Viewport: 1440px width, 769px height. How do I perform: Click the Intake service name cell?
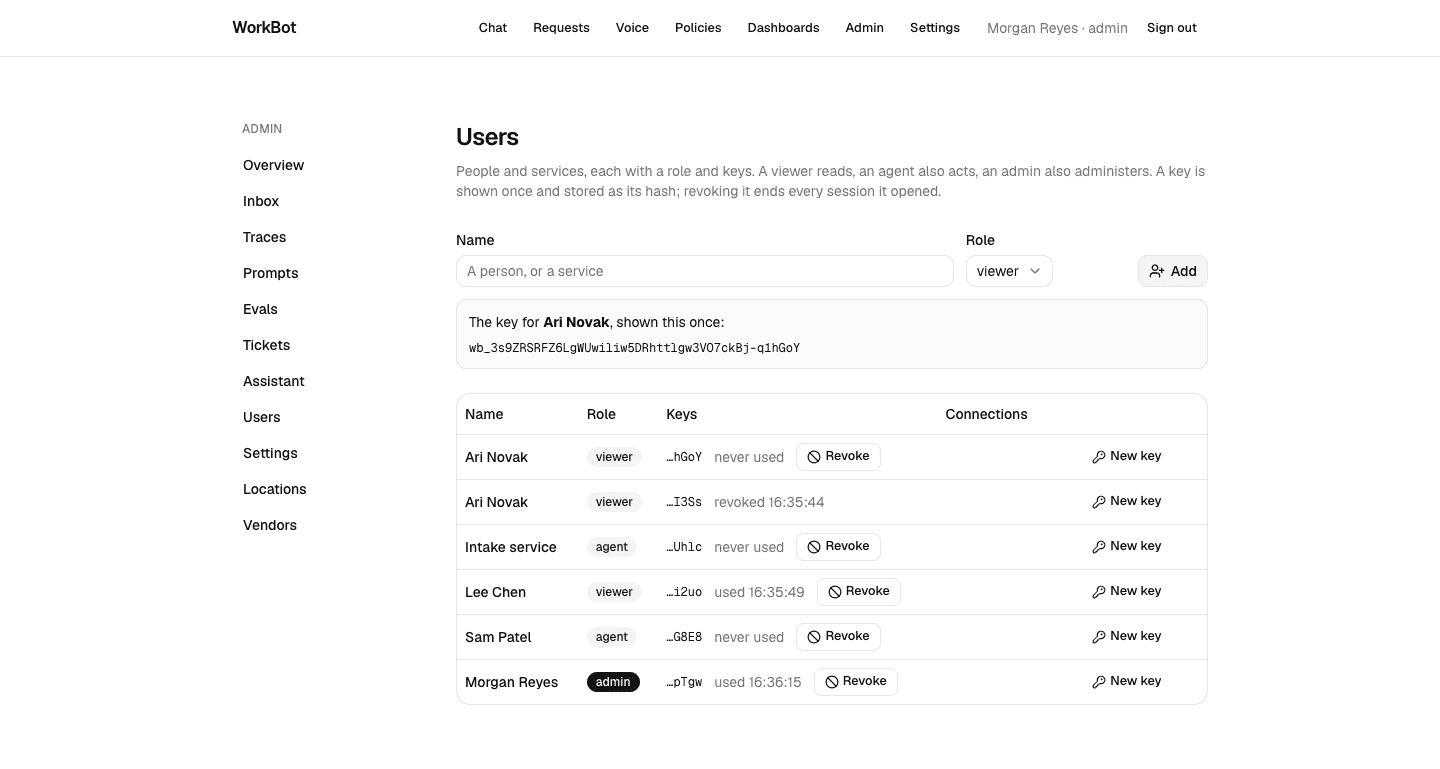[511, 547]
